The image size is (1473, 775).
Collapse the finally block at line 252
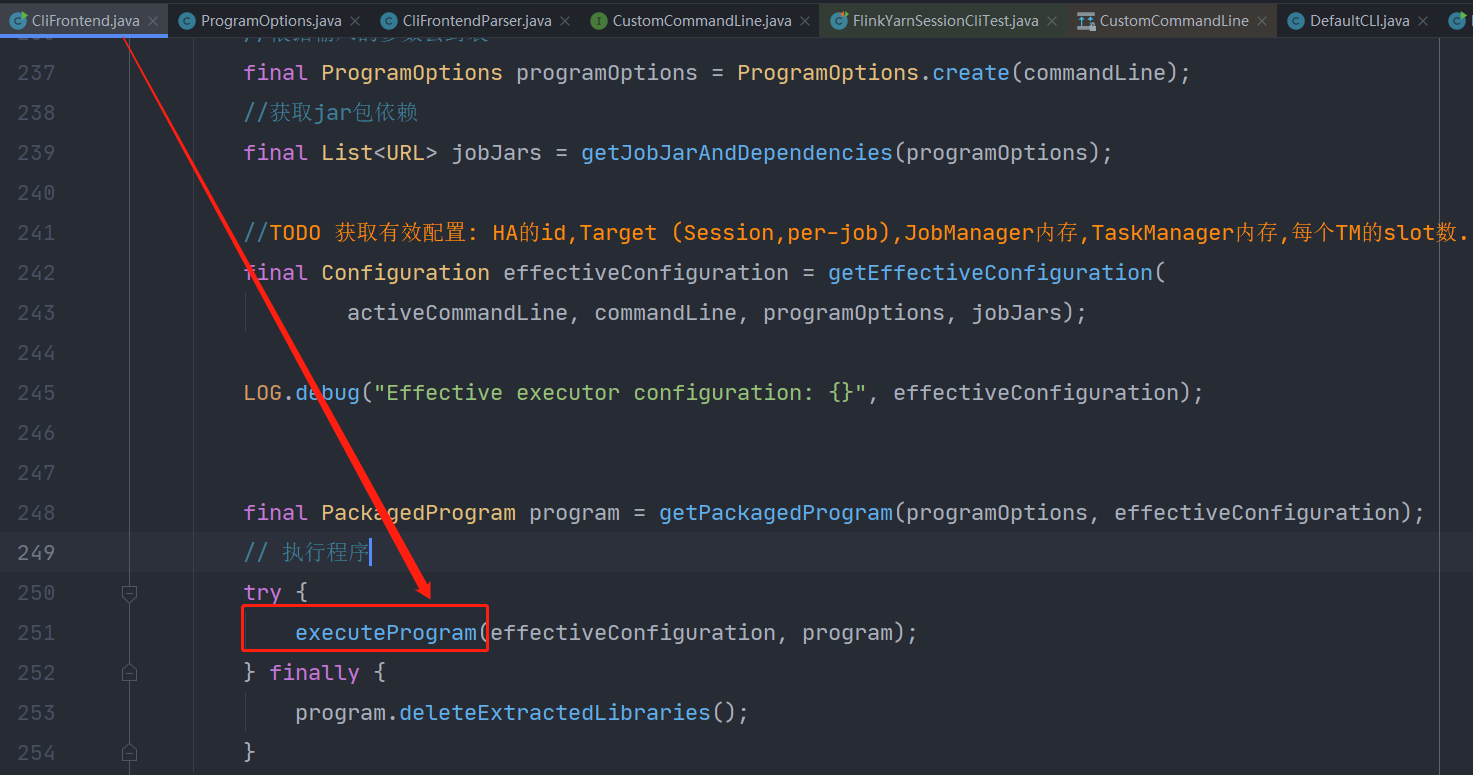(x=129, y=673)
